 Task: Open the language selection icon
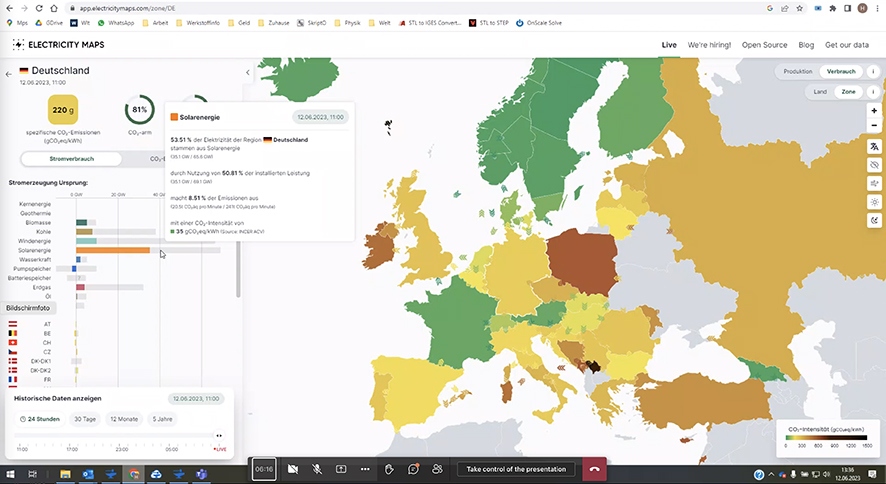pyautogui.click(x=874, y=147)
